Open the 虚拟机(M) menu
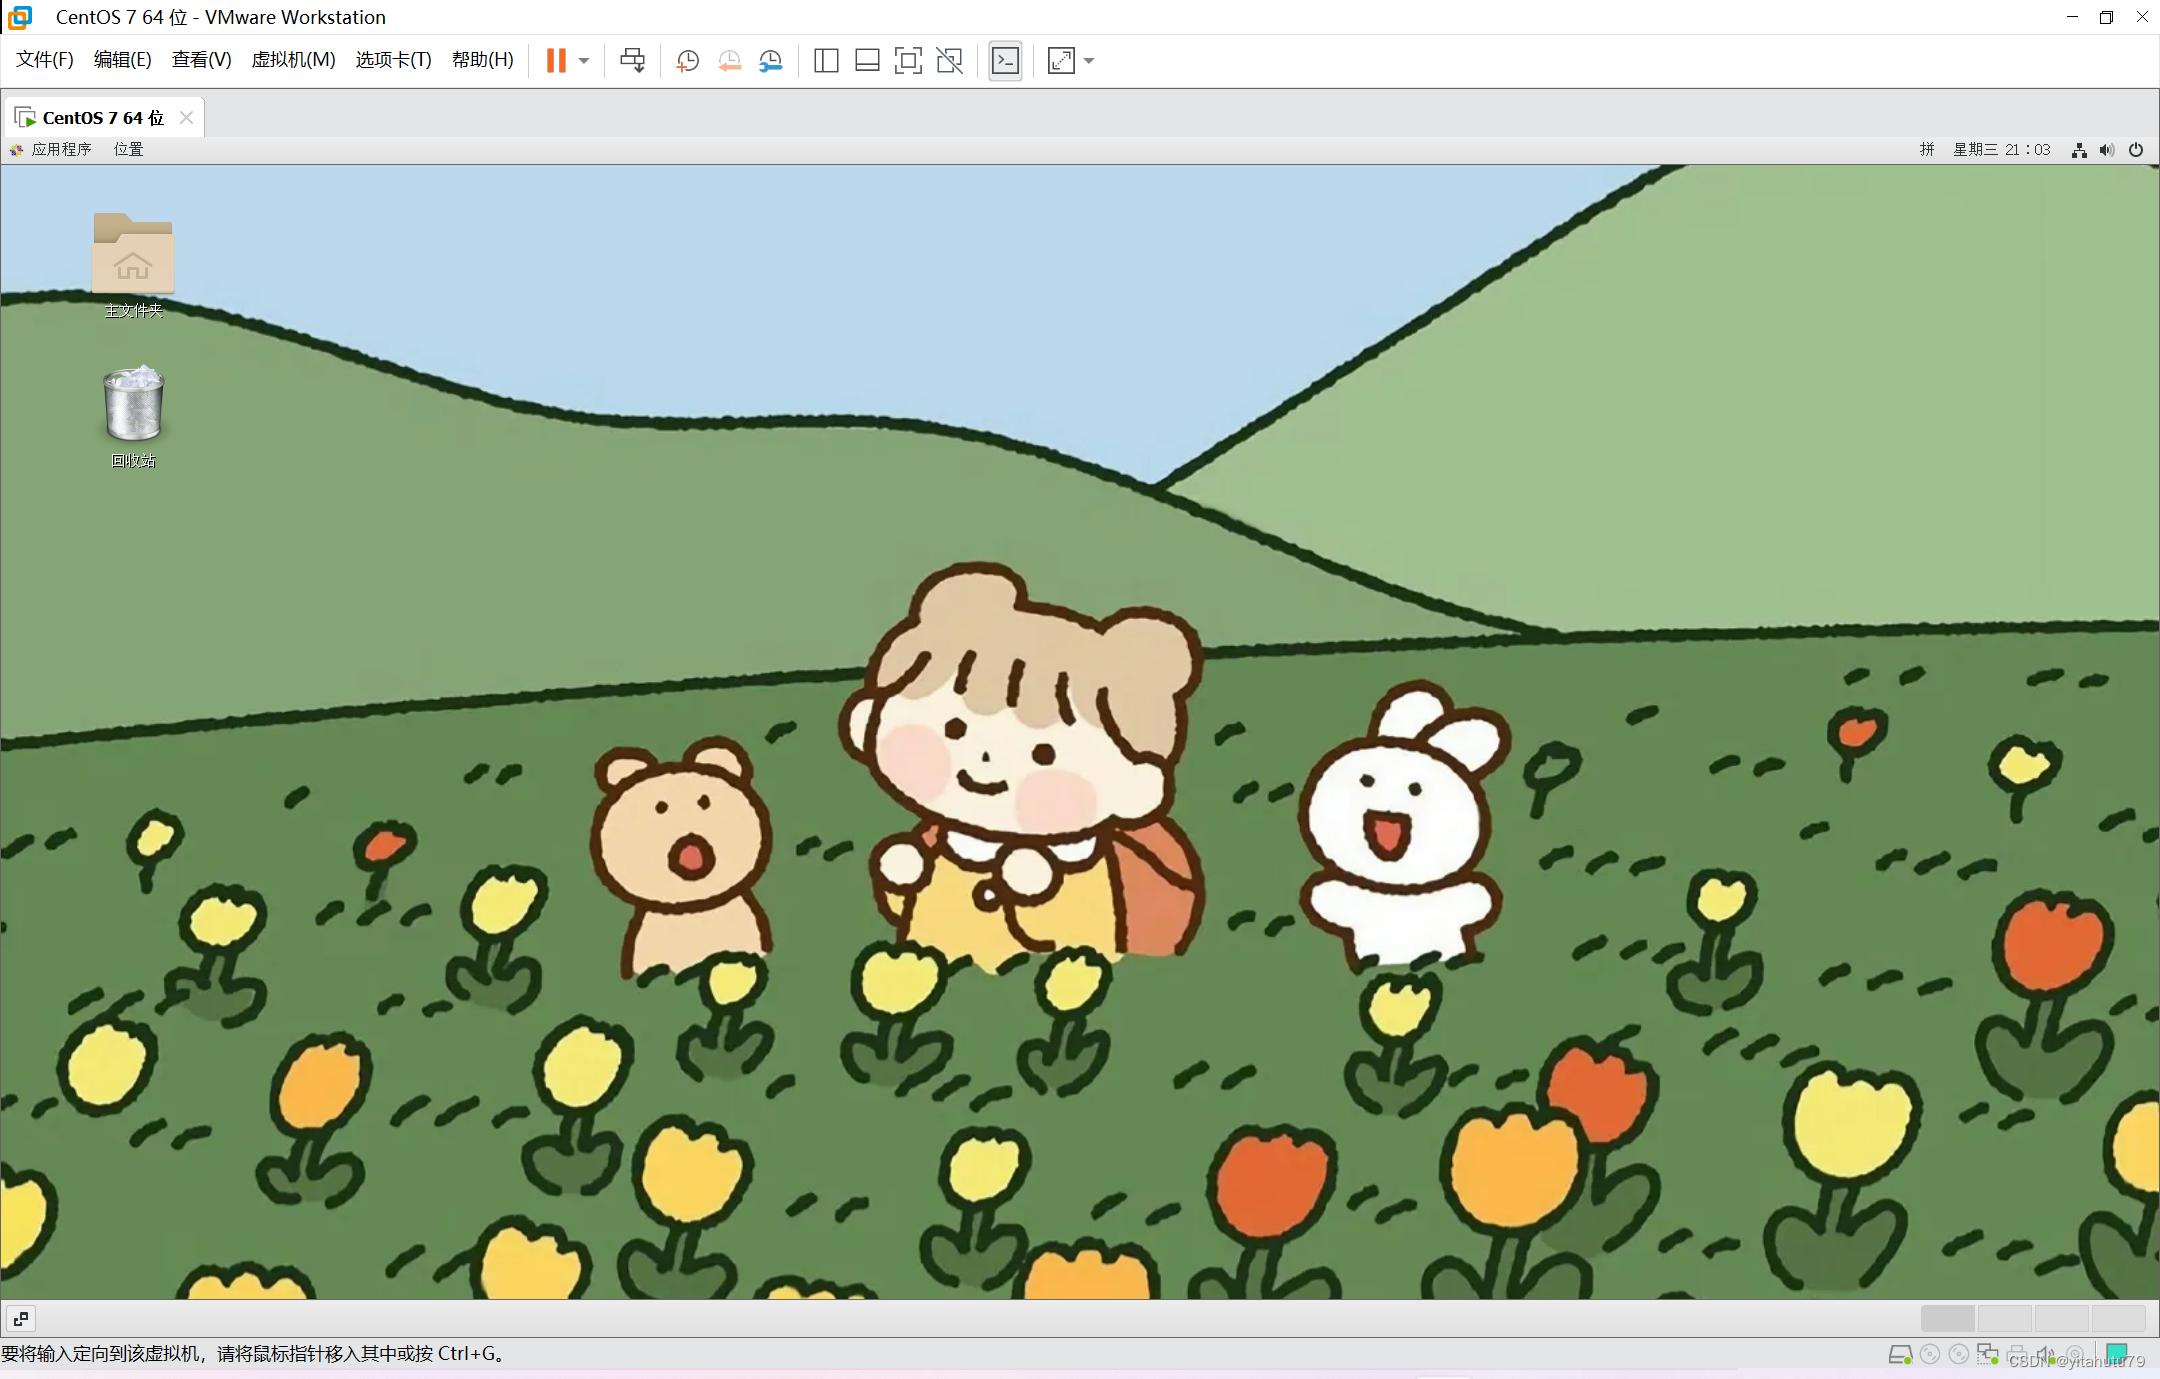This screenshot has height=1379, width=2160. 293,60
